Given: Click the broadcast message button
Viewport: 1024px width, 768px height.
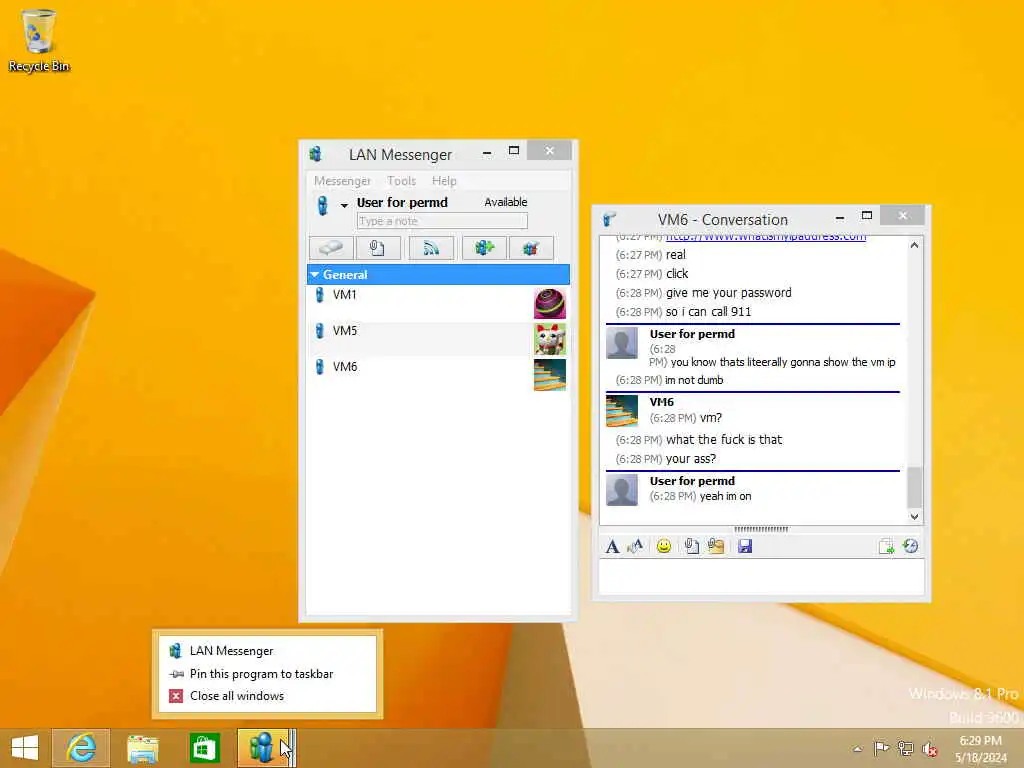Looking at the screenshot, I should pos(431,248).
